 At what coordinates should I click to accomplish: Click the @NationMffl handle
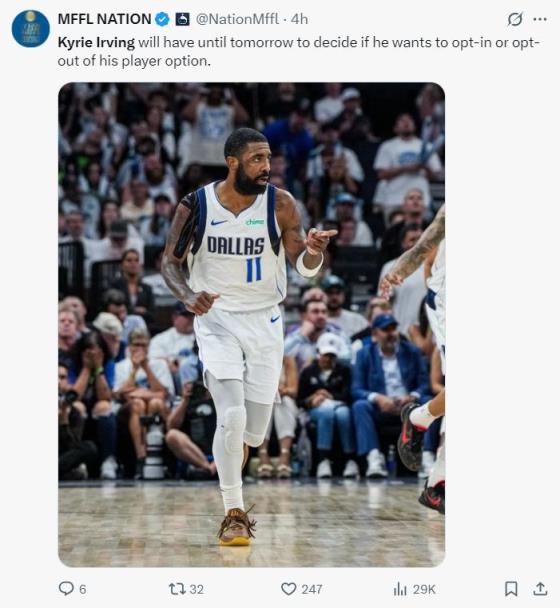[237, 19]
